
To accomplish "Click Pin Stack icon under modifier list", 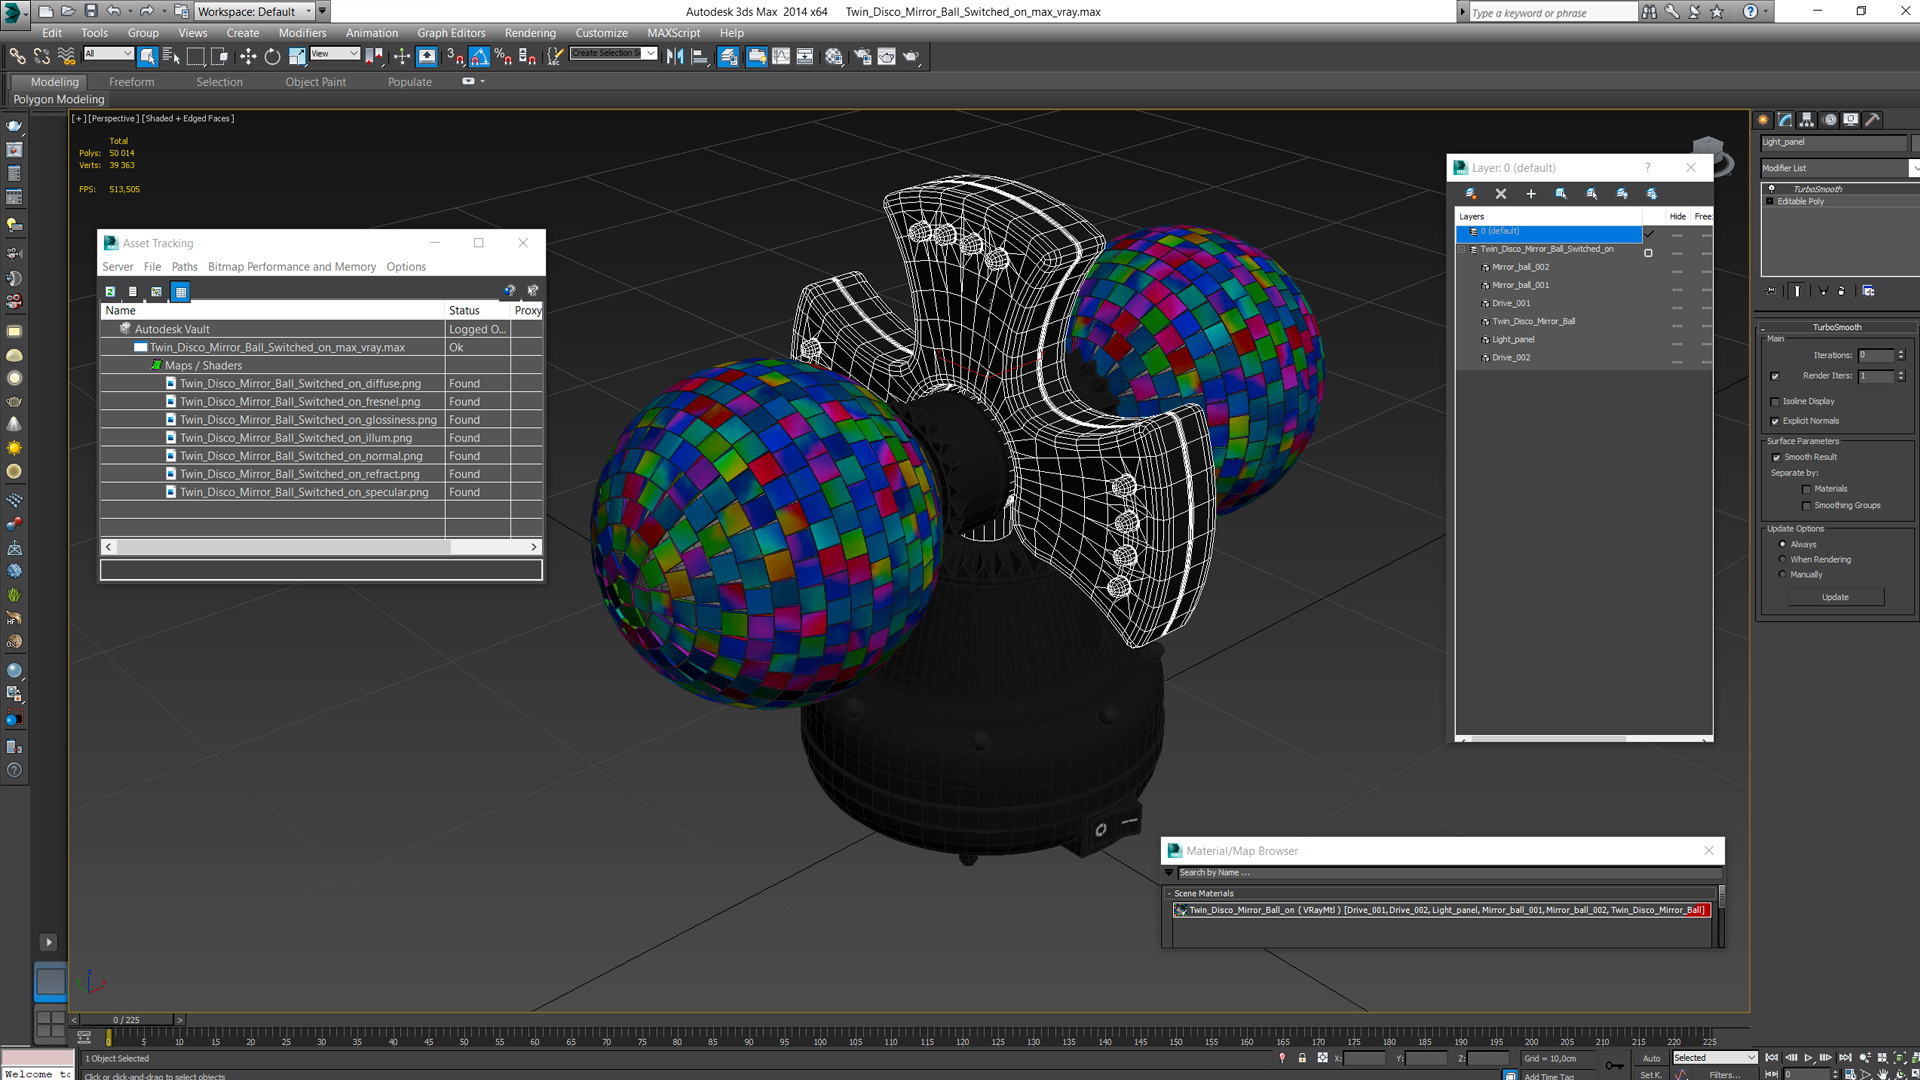I will pyautogui.click(x=1771, y=291).
